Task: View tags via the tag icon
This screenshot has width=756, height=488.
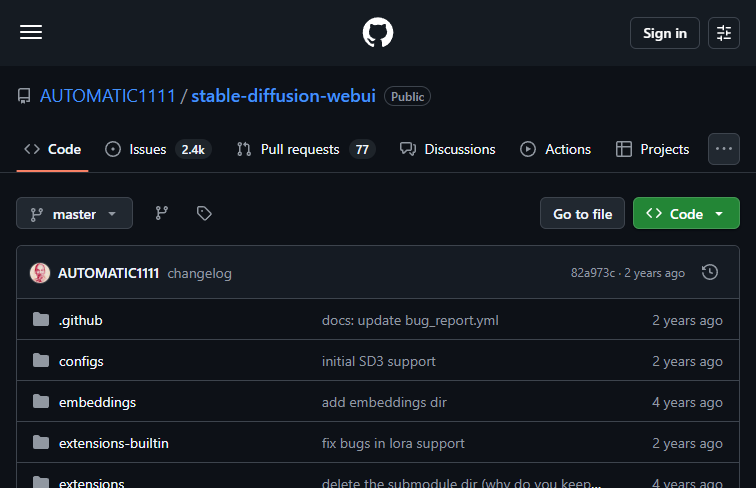Action: coord(204,213)
